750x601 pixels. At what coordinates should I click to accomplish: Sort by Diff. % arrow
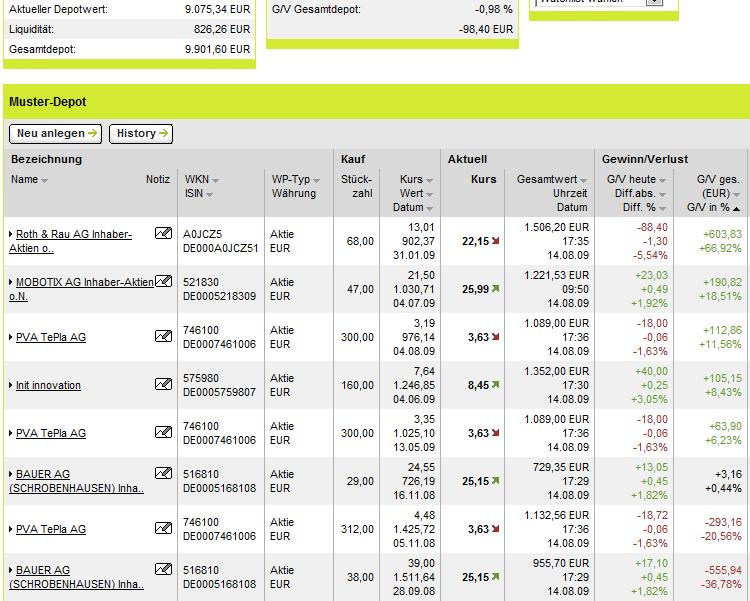[662, 208]
